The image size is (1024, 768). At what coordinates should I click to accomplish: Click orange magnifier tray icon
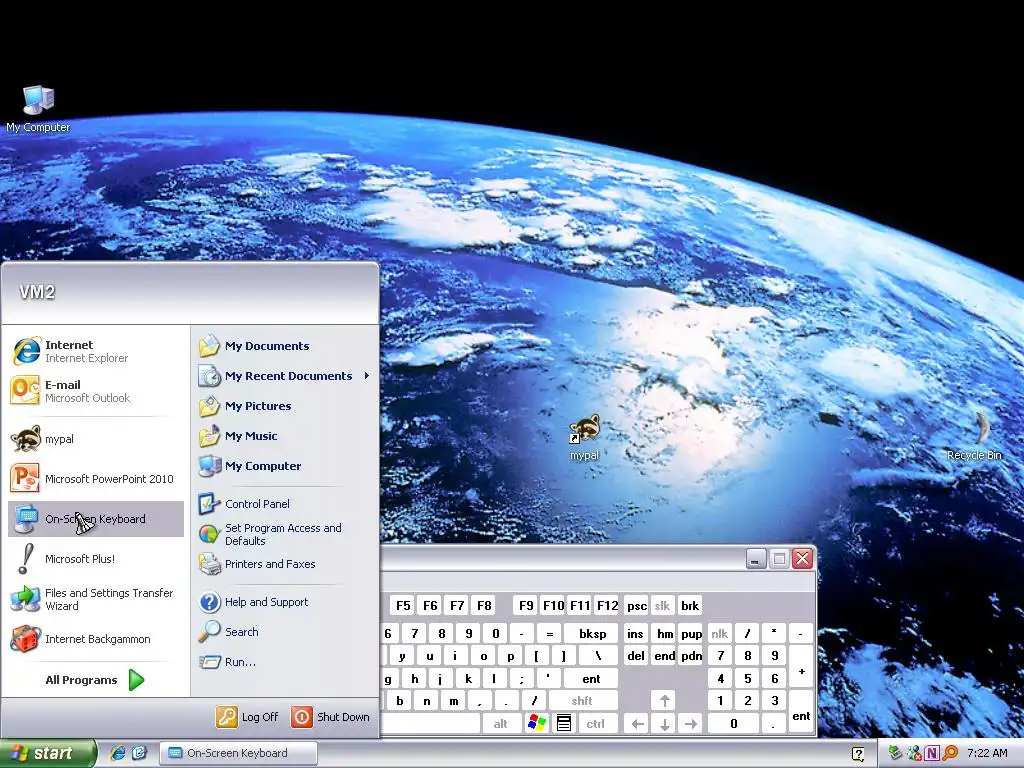tap(950, 753)
